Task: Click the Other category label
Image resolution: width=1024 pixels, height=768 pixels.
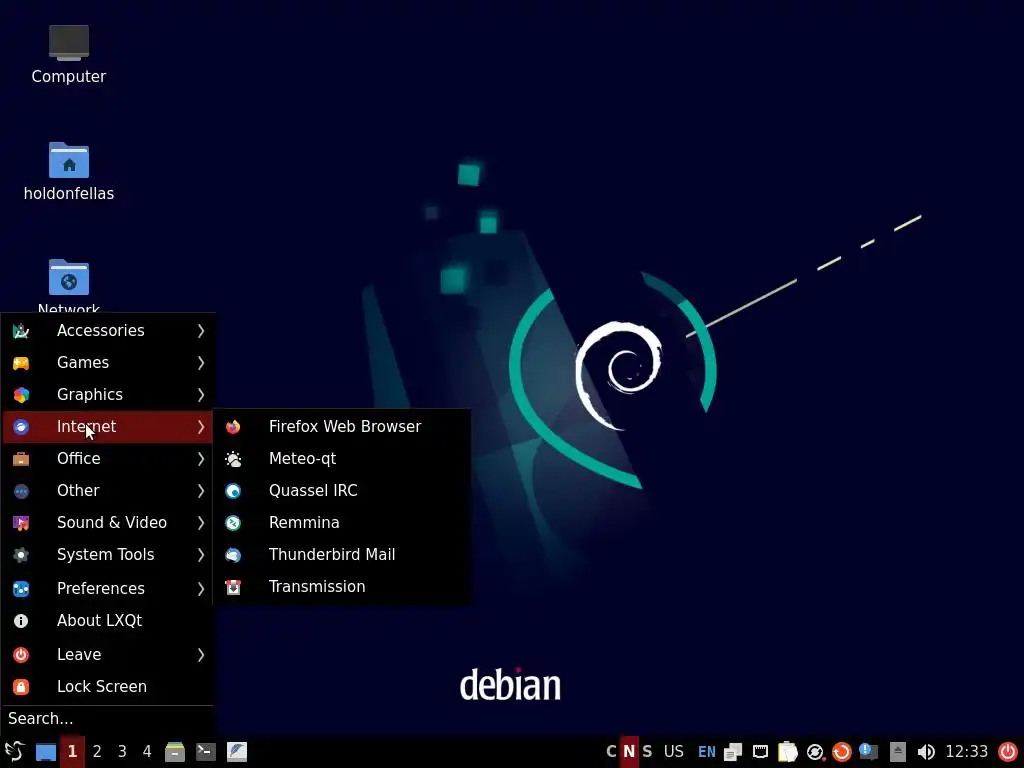Action: click(78, 490)
